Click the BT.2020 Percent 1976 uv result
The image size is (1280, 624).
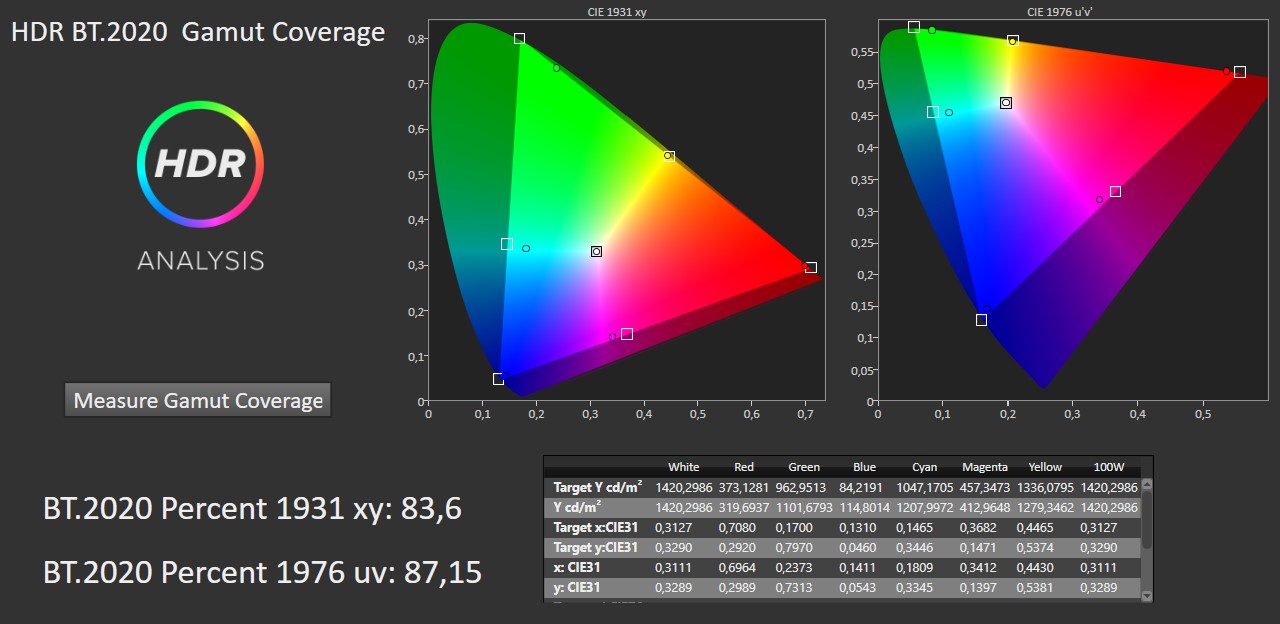(262, 572)
